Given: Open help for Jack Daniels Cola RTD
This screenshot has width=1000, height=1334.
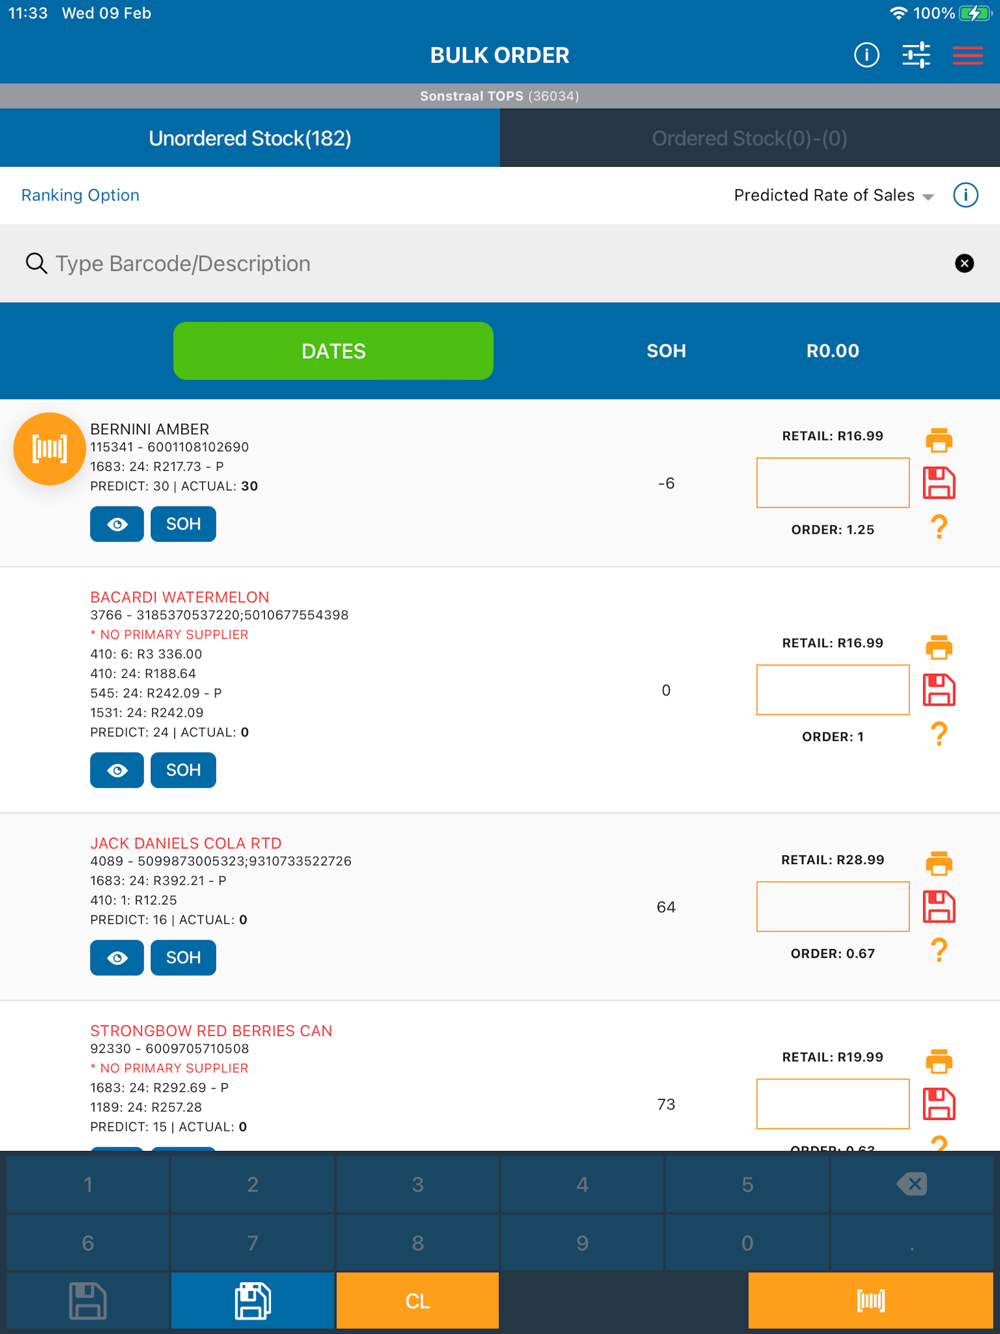Looking at the screenshot, I should click(939, 950).
